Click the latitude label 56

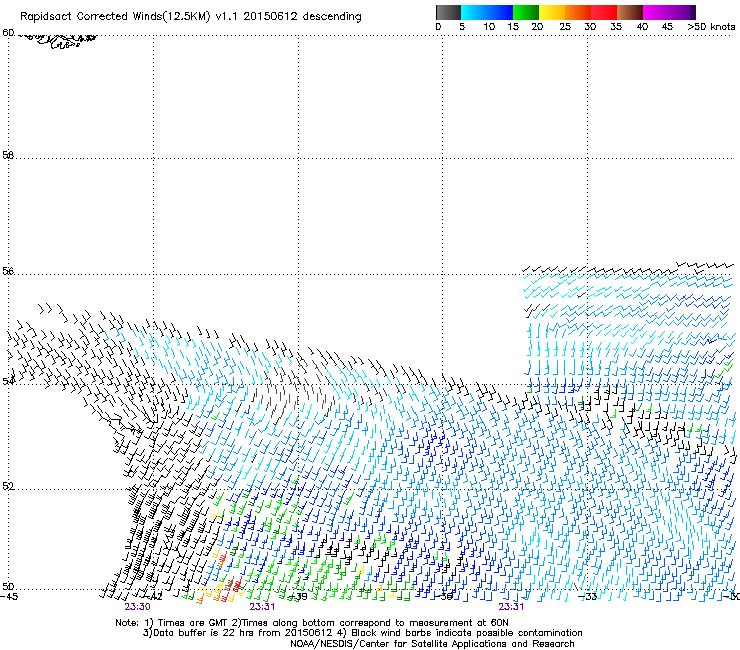point(8,271)
